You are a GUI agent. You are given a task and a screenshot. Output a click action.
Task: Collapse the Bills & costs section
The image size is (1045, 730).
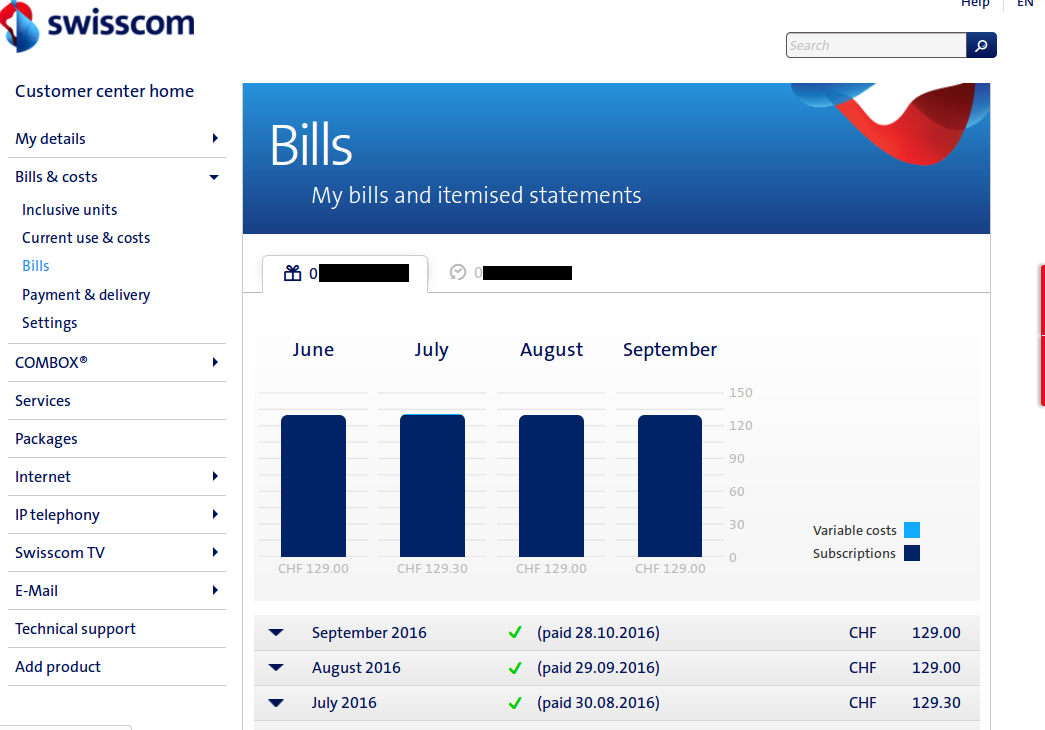[213, 176]
